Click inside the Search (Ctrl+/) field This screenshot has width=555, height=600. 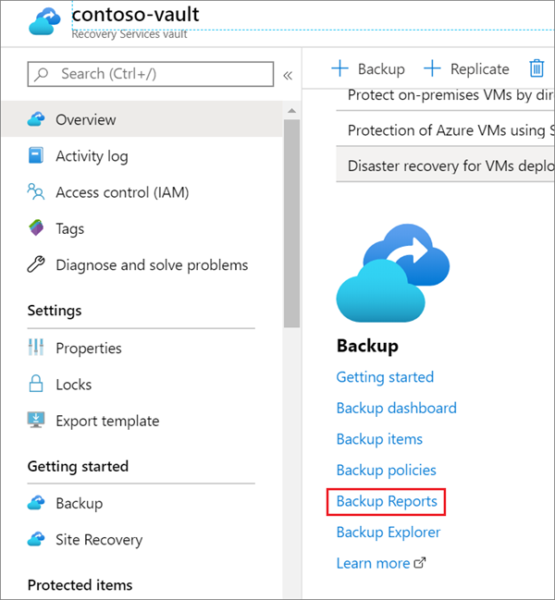point(150,74)
